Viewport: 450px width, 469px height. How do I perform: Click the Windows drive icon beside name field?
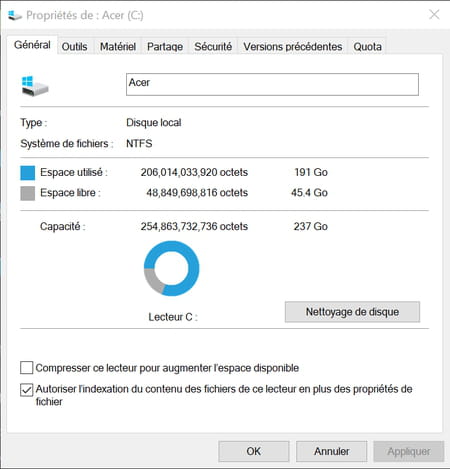(35, 86)
